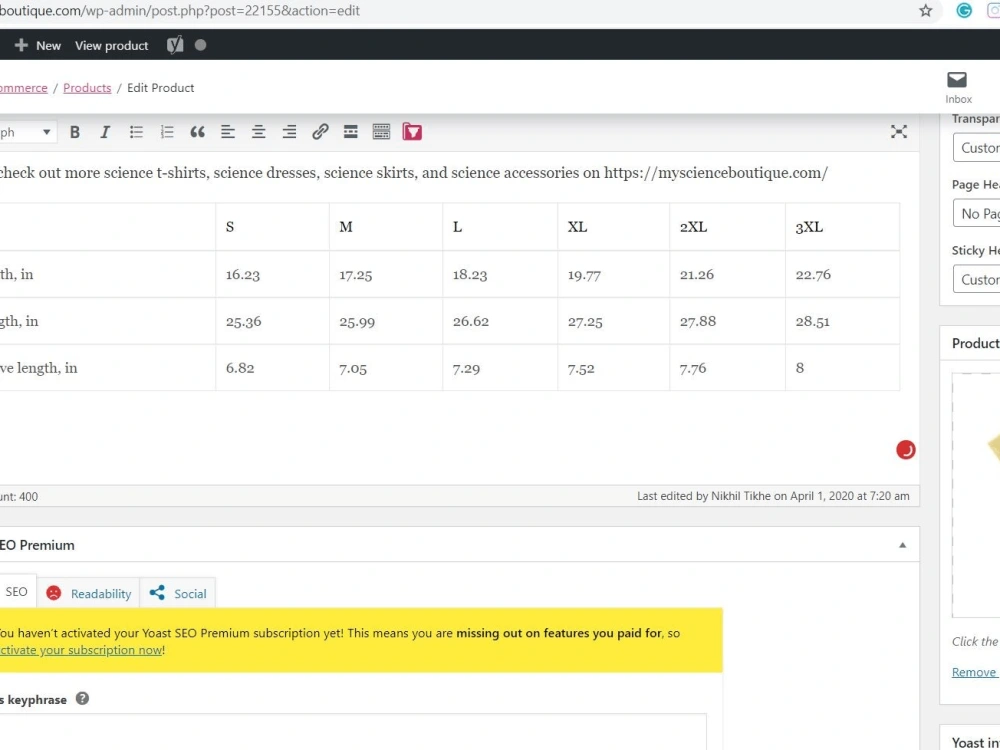This screenshot has height=750, width=1000.
Task: Click table cell 22.76
Action: tap(842, 274)
